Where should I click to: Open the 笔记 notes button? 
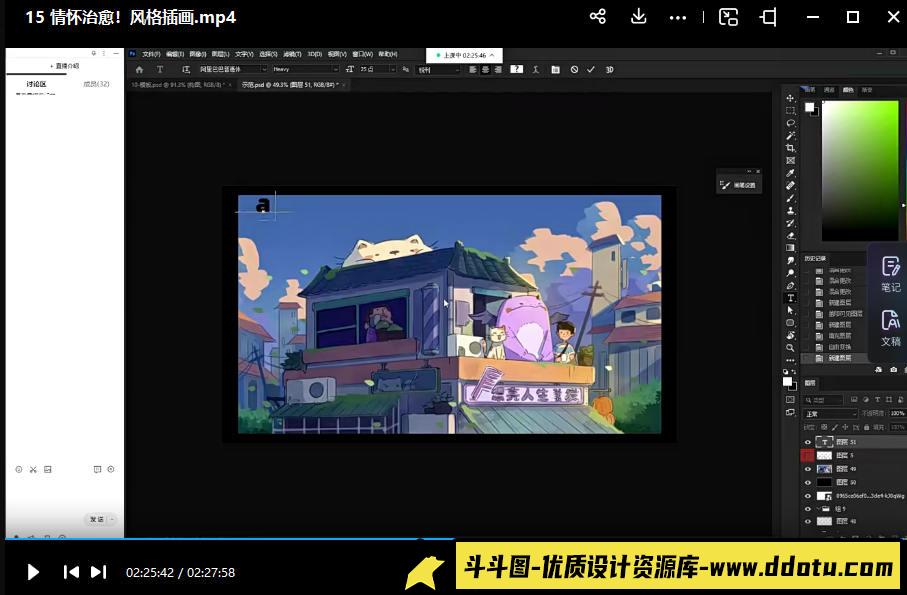891,275
